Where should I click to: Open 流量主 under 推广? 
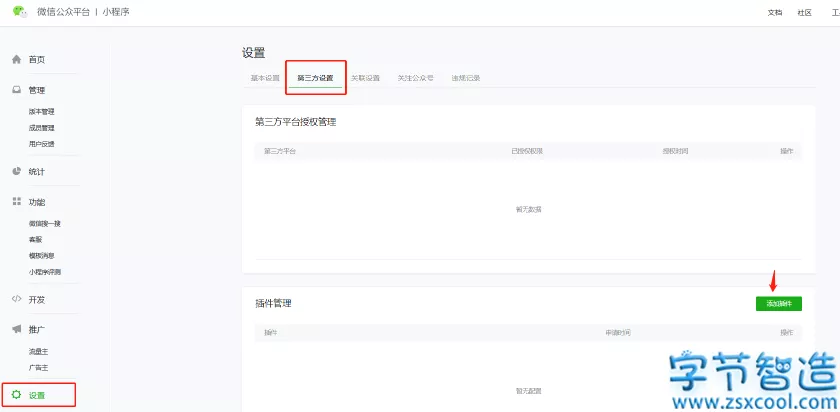point(39,351)
